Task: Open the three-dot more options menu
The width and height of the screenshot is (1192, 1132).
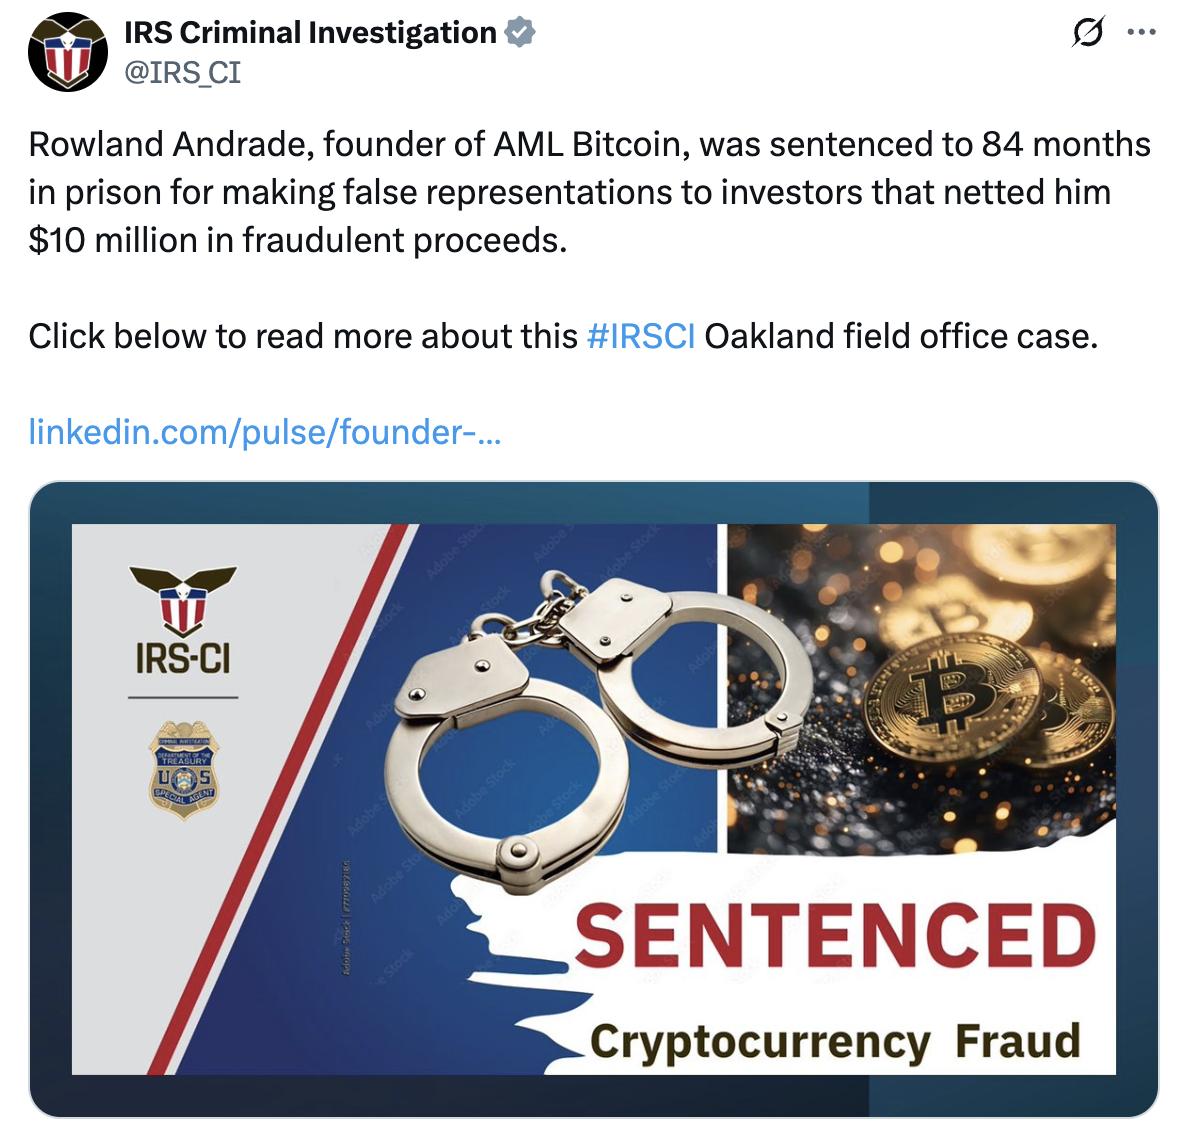Action: (x=1141, y=29)
